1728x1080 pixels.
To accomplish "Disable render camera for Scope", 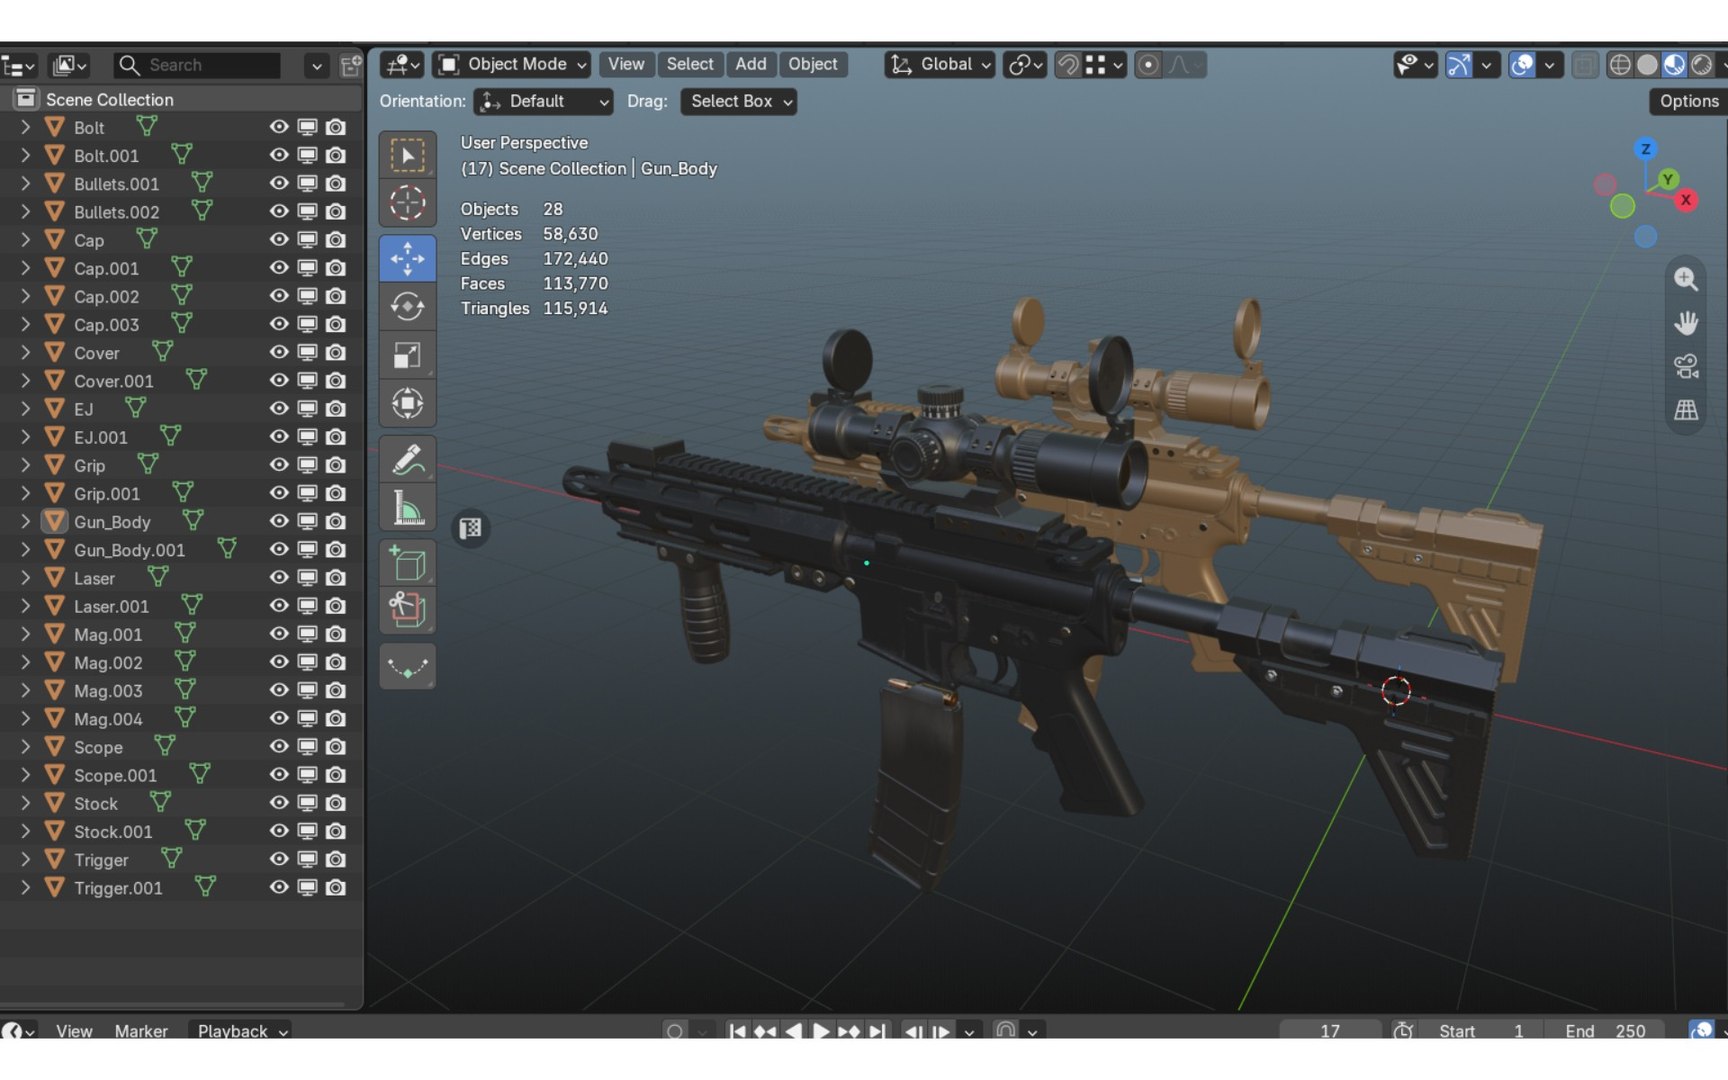I will click(336, 747).
